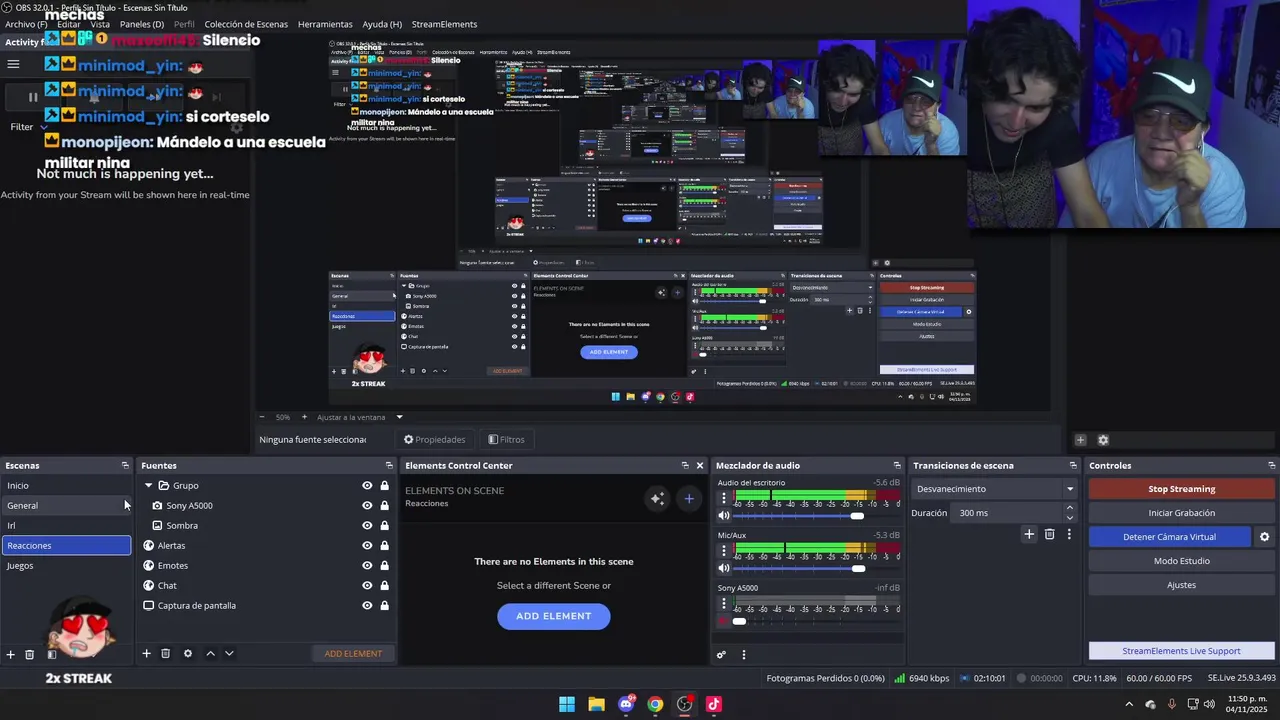This screenshot has width=1280, height=720.
Task: Mute the Mic/Aux speaker
Action: click(724, 569)
